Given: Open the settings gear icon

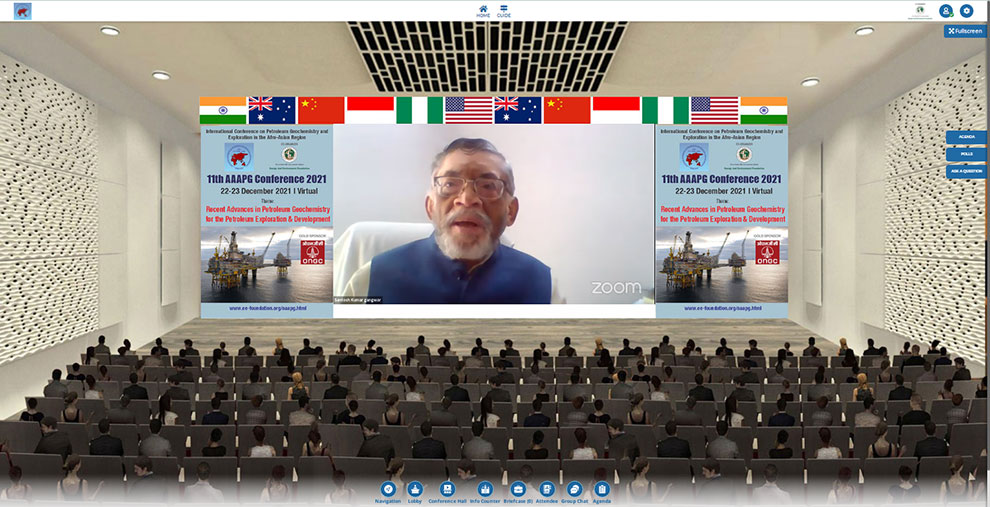Looking at the screenshot, I should [x=966, y=11].
